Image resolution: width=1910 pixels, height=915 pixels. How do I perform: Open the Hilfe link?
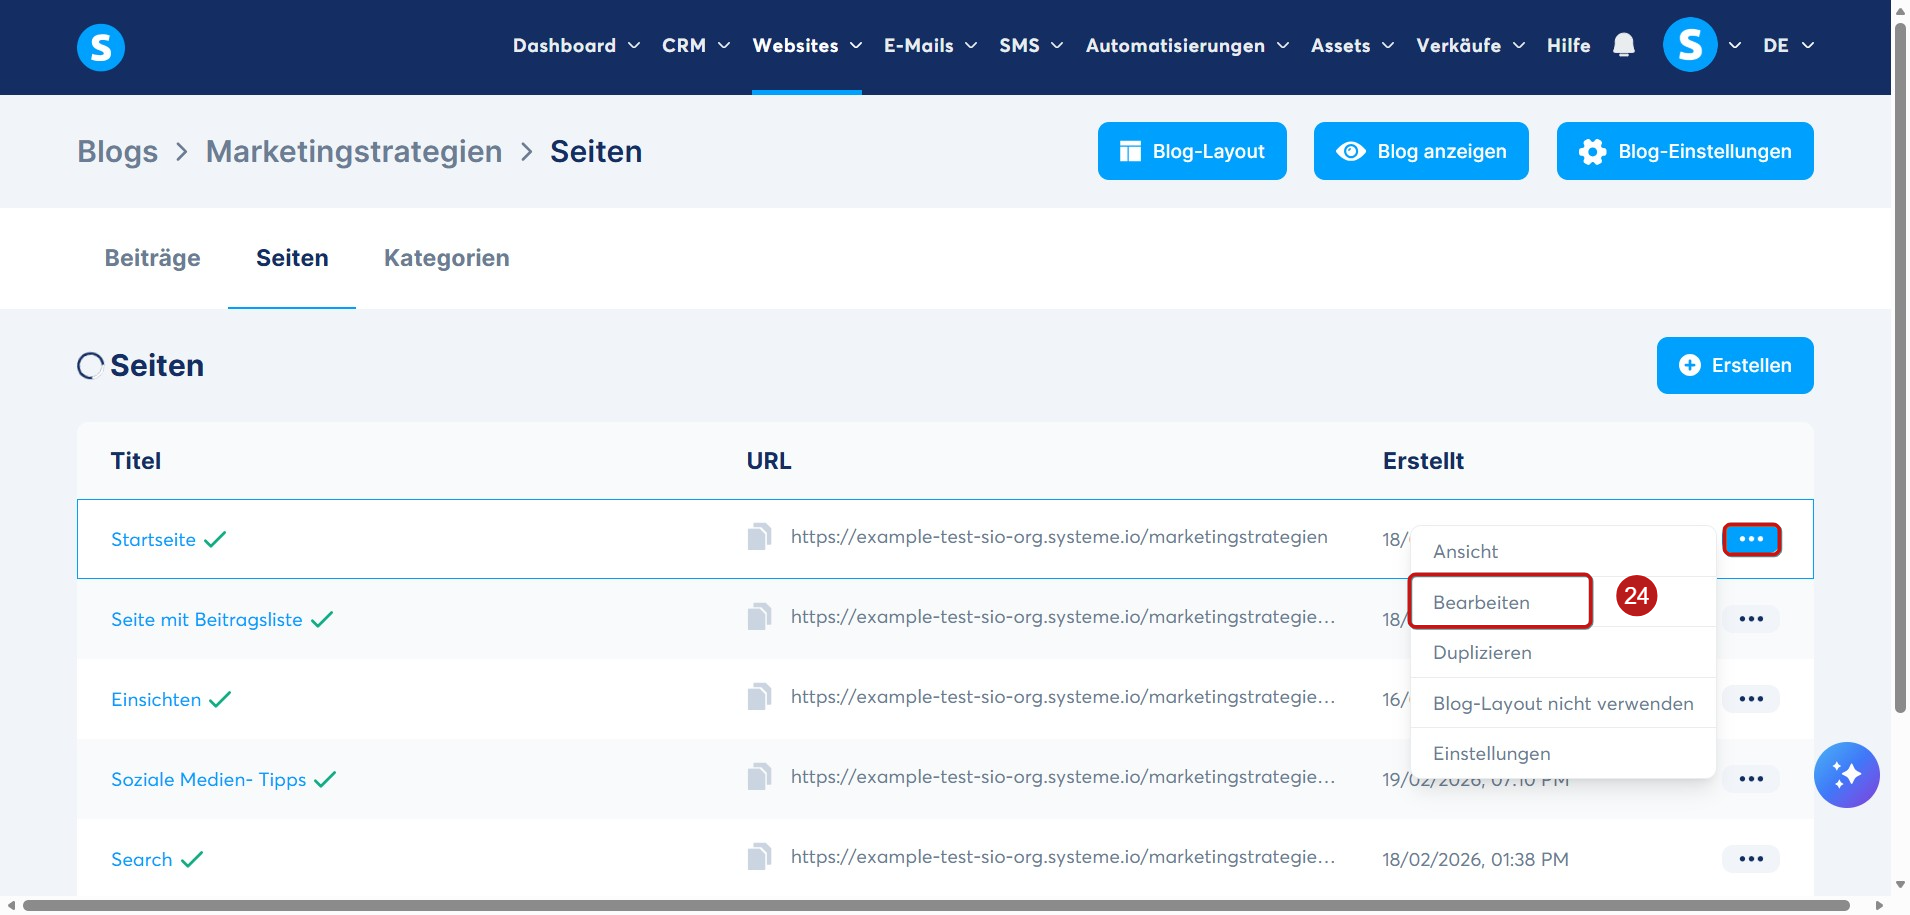(x=1568, y=45)
